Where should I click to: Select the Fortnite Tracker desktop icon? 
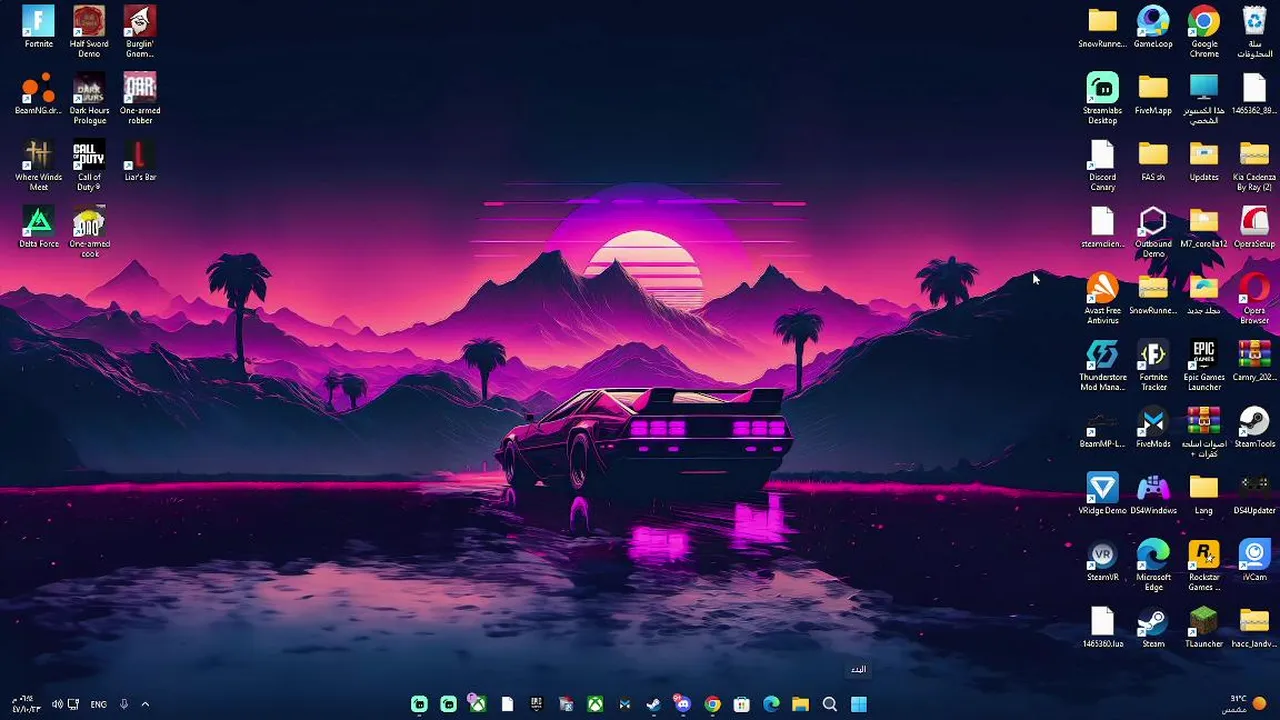click(x=1153, y=365)
